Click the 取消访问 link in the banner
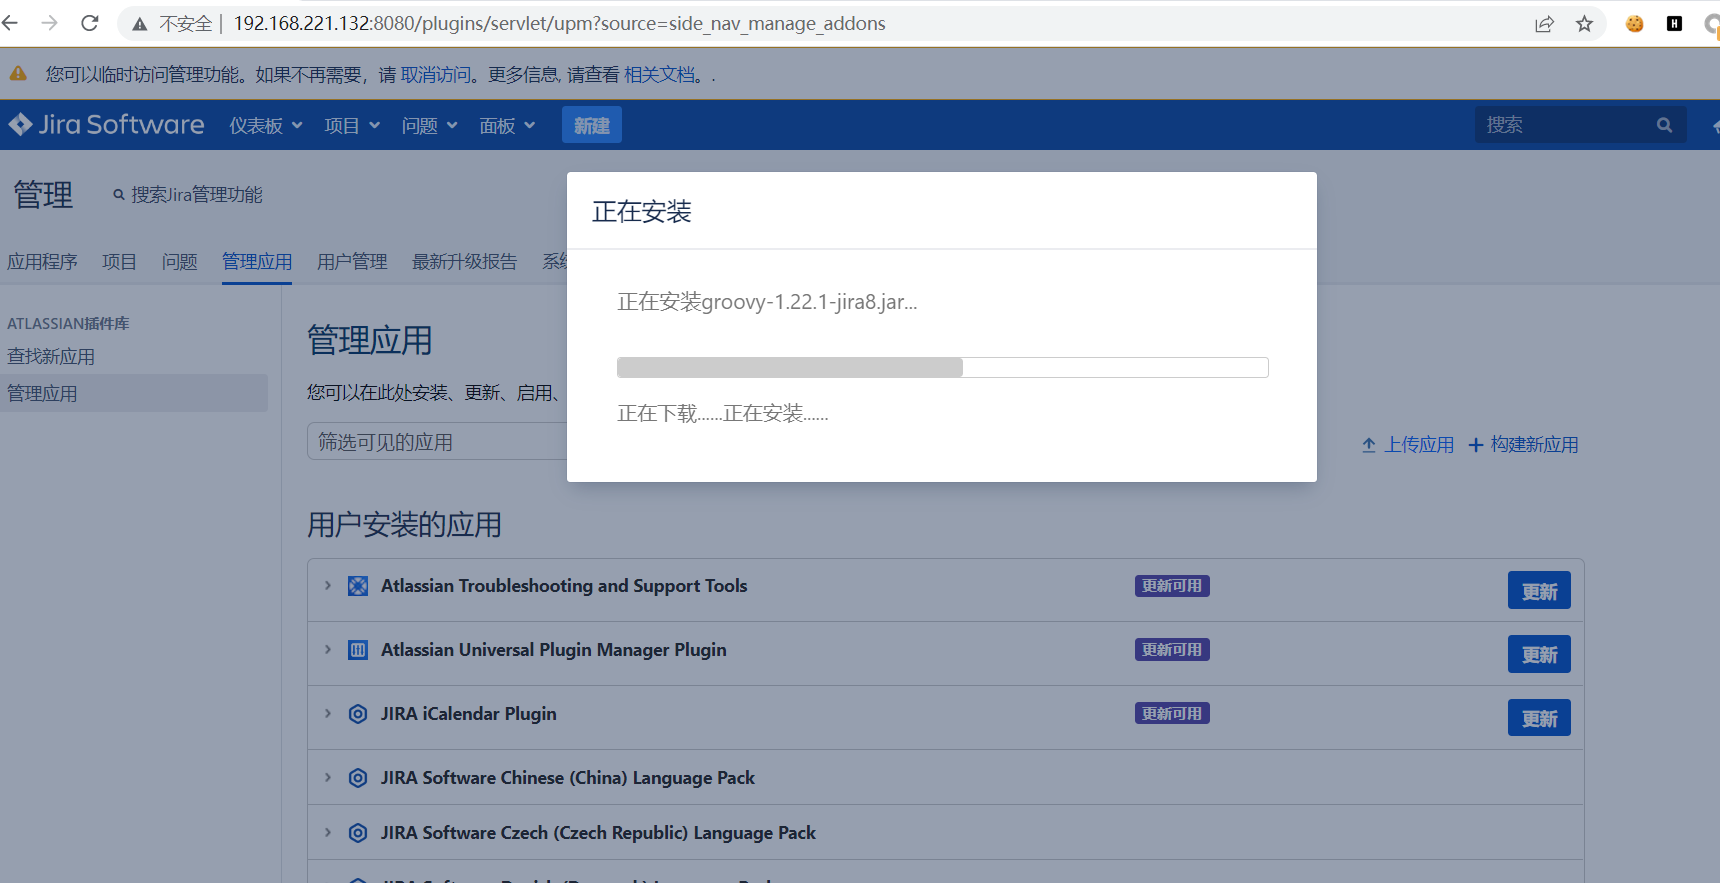Image resolution: width=1720 pixels, height=883 pixels. coord(435,75)
